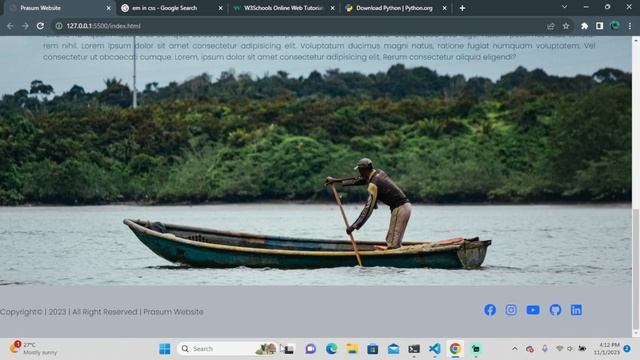640x360 pixels.
Task: Go forward in browser history
Action: pos(25,26)
